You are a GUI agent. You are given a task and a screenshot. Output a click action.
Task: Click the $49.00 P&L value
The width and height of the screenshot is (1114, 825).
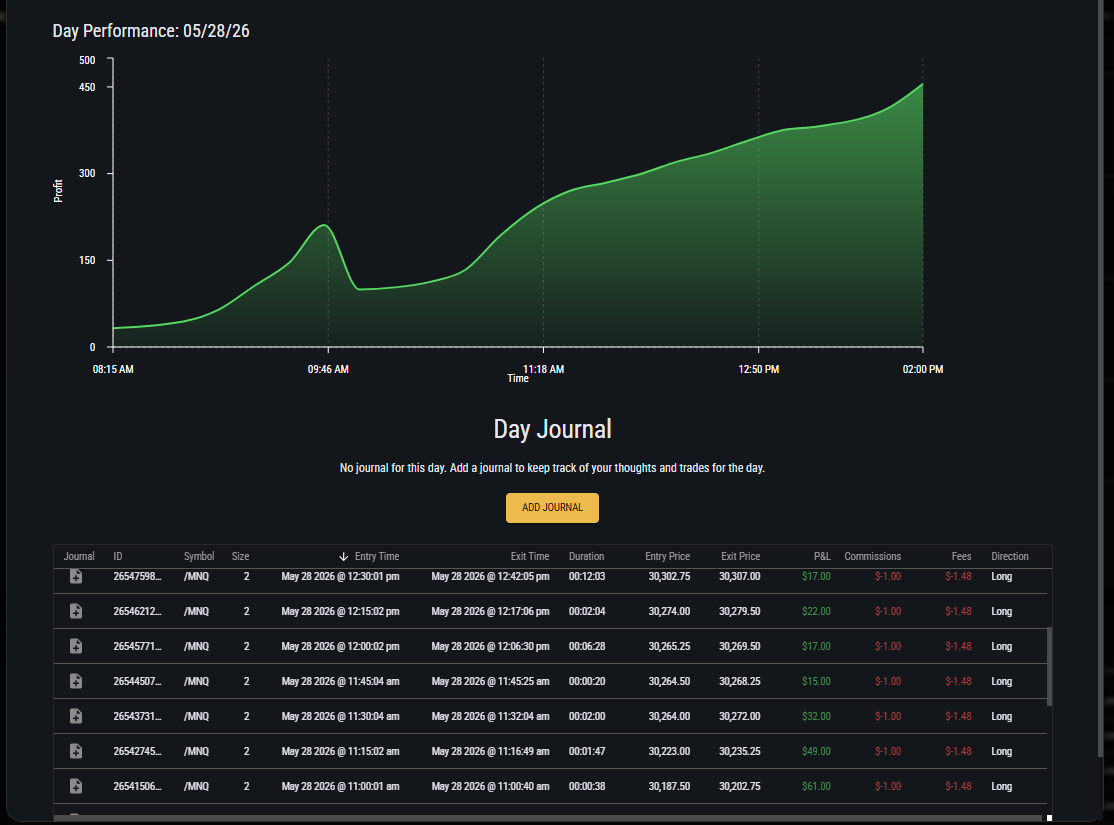[816, 751]
